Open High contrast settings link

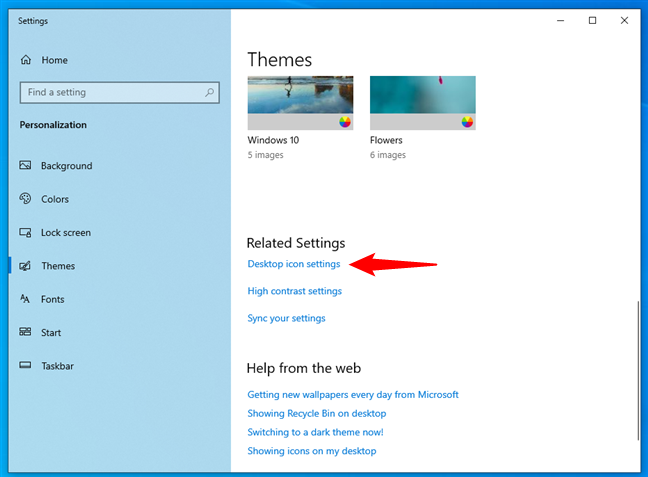[295, 291]
